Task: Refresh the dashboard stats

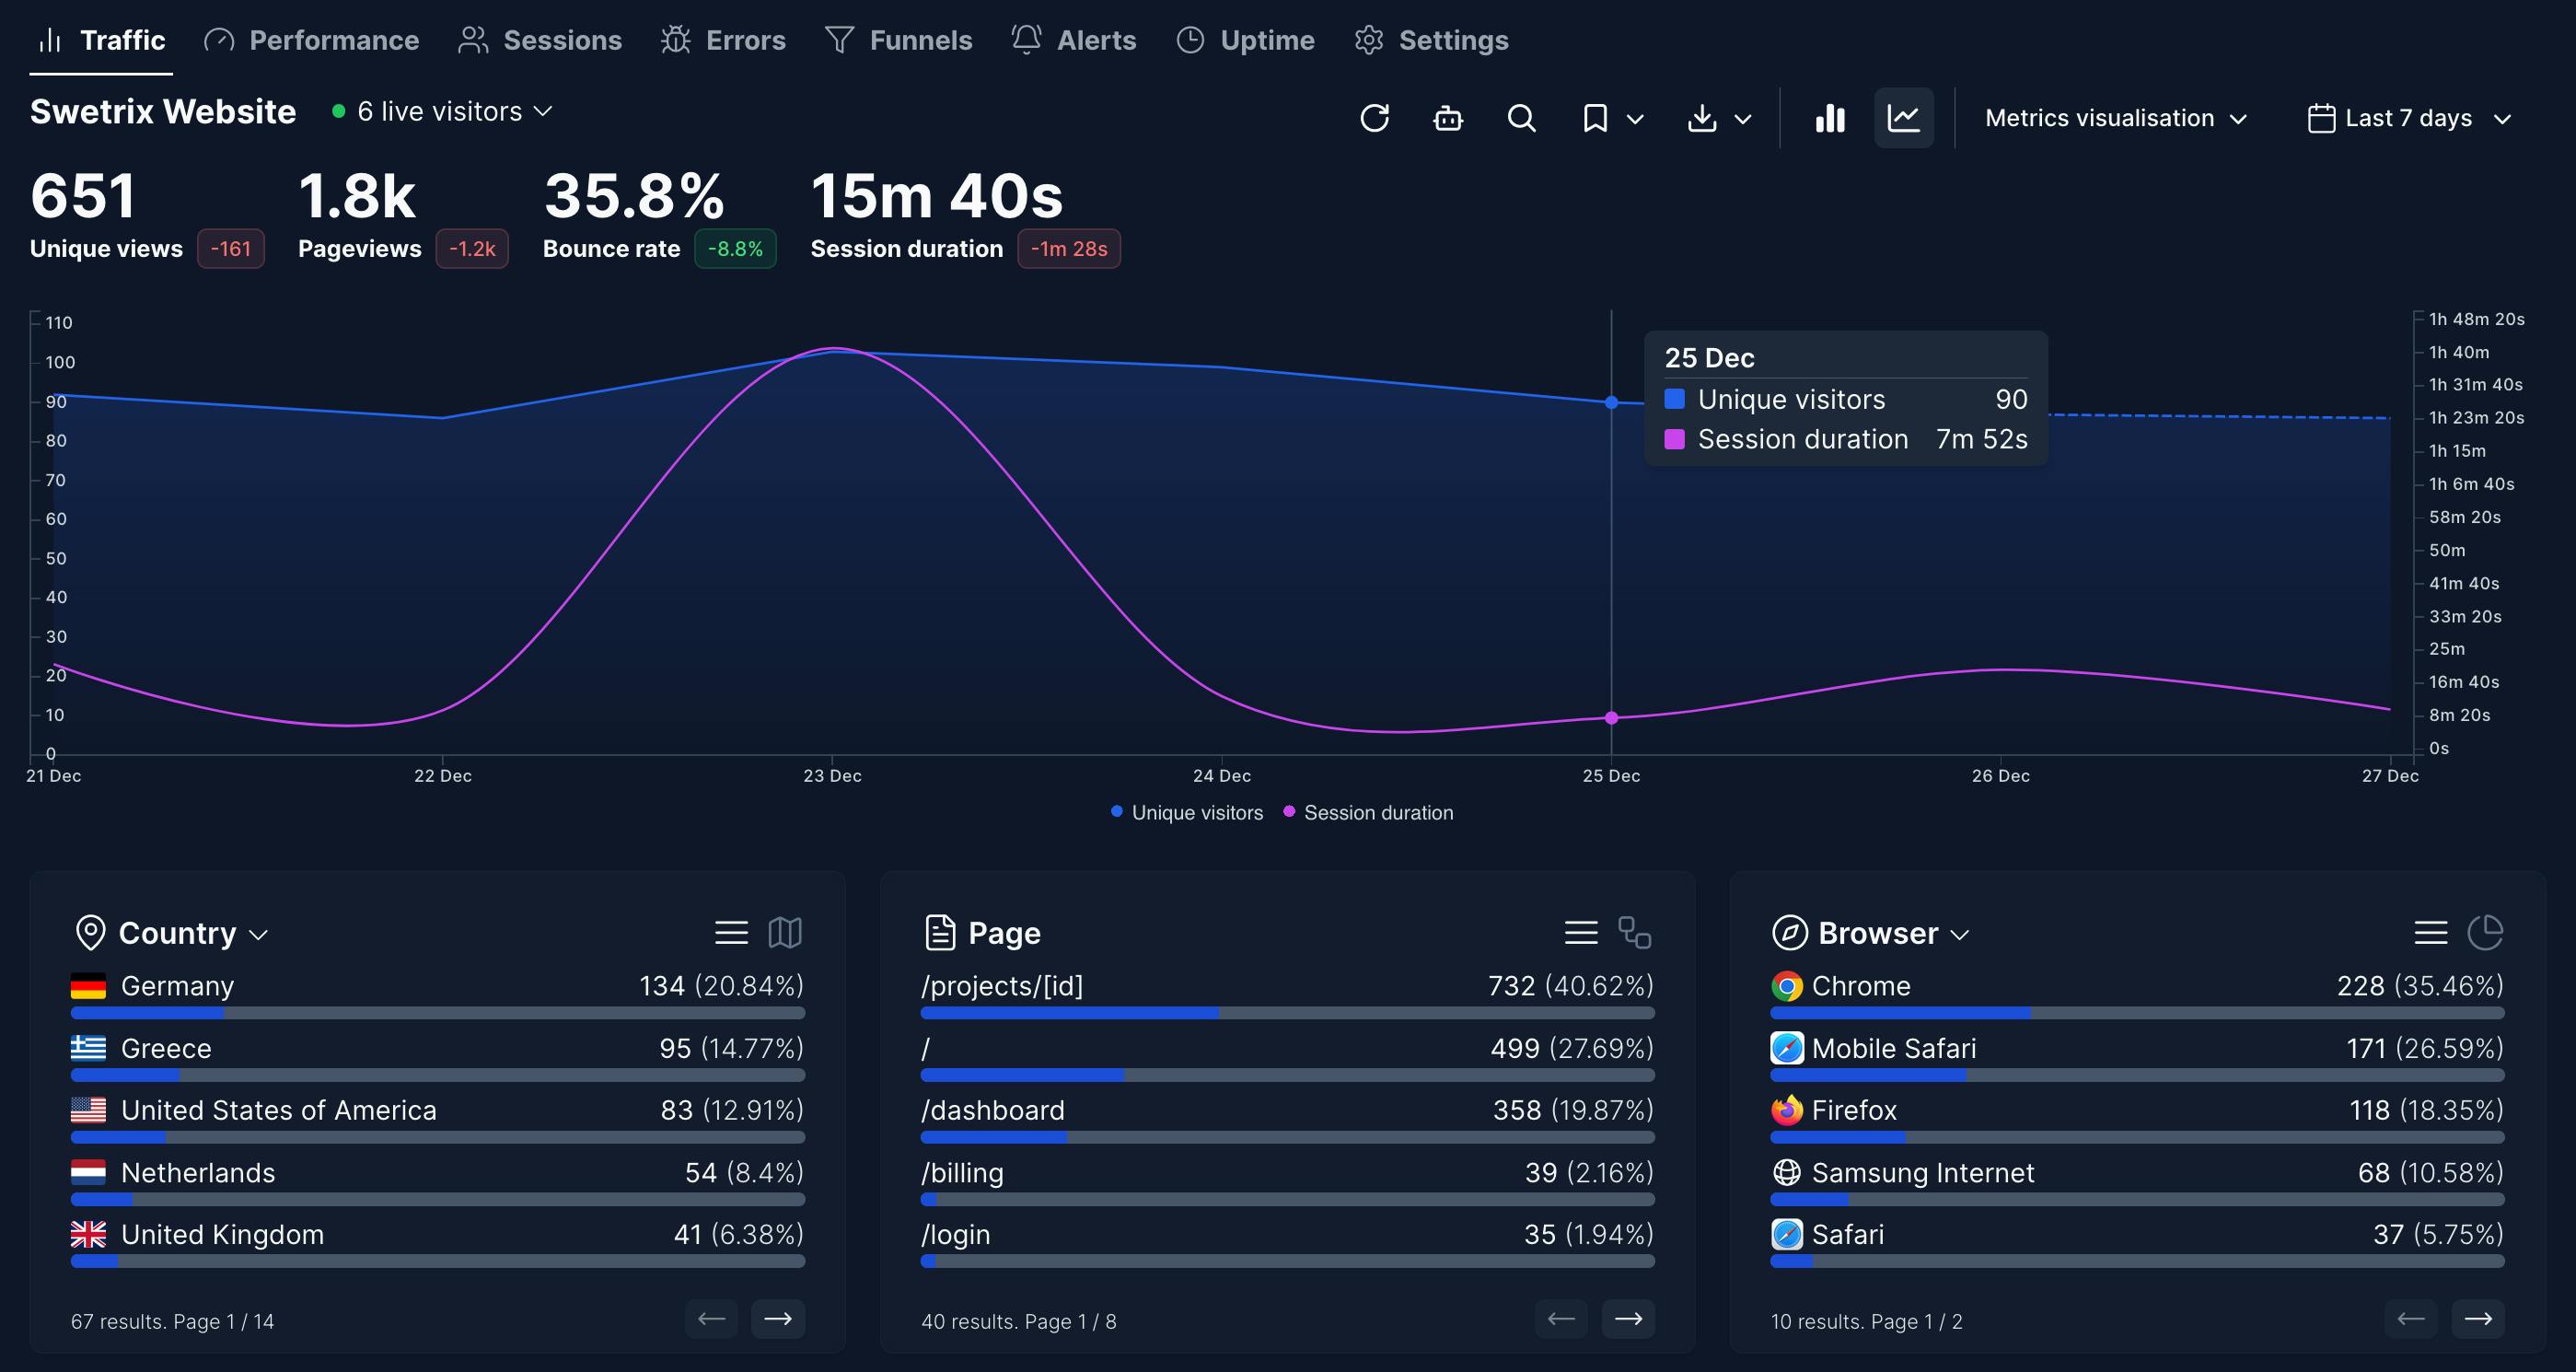Action: tap(1374, 118)
